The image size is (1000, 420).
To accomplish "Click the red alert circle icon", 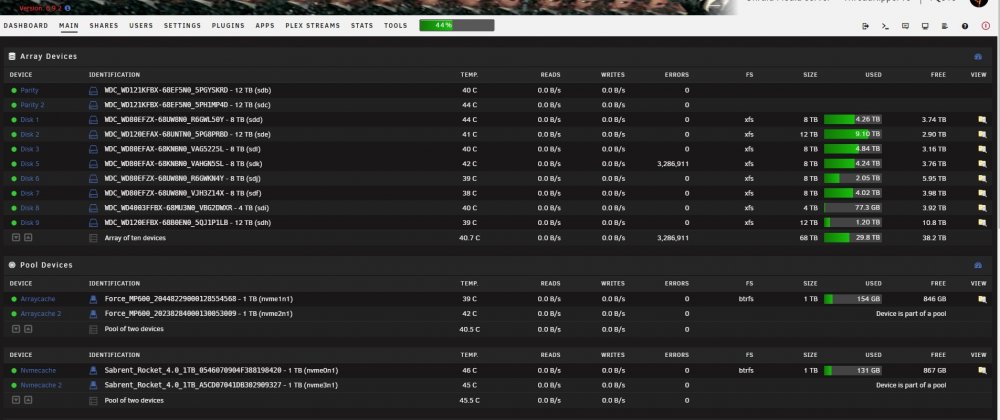I will point(986,26).
